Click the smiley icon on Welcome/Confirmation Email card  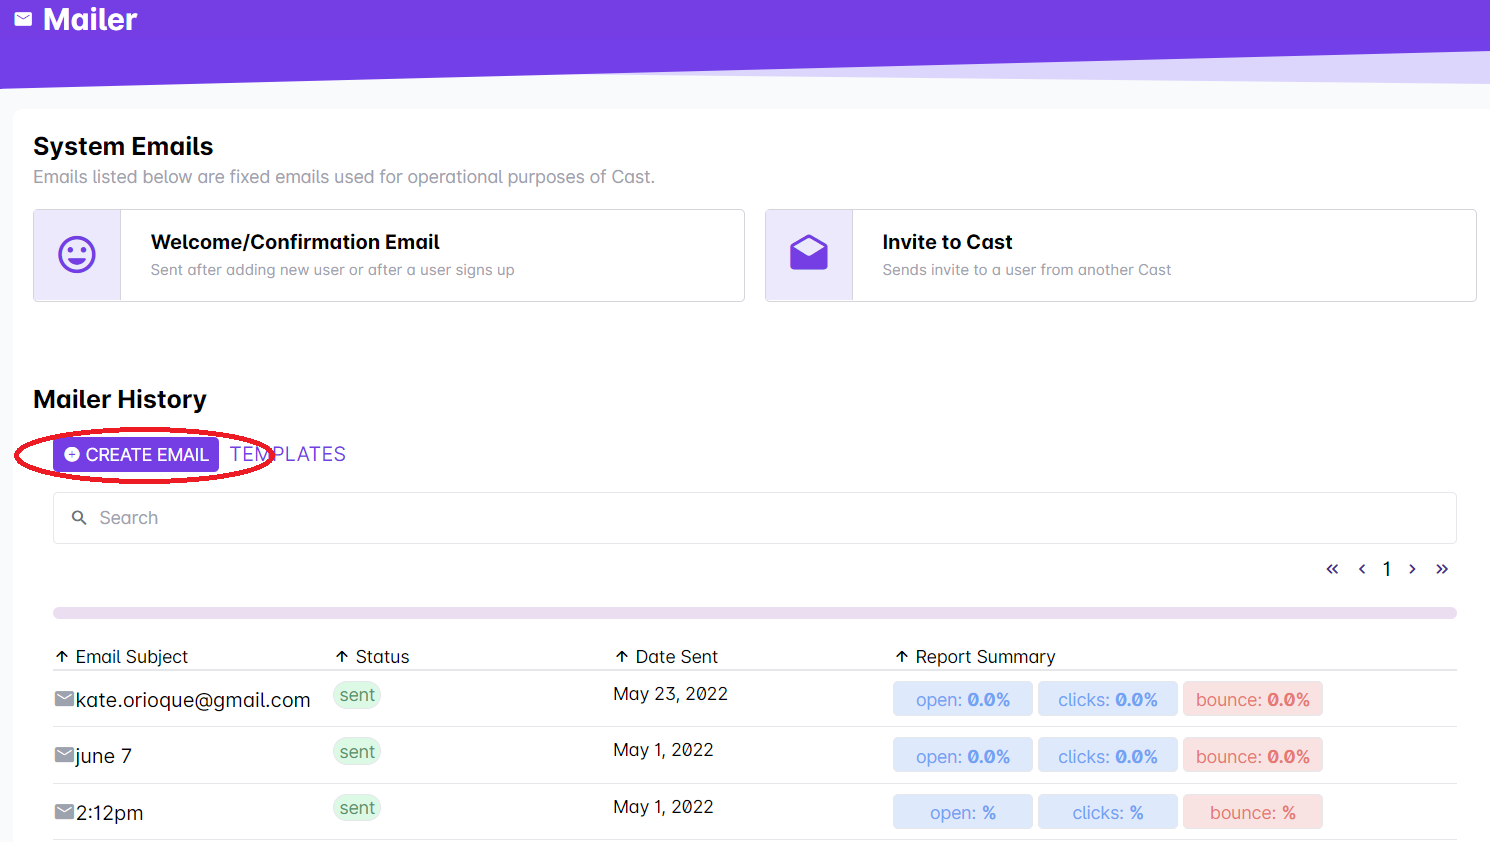click(77, 255)
